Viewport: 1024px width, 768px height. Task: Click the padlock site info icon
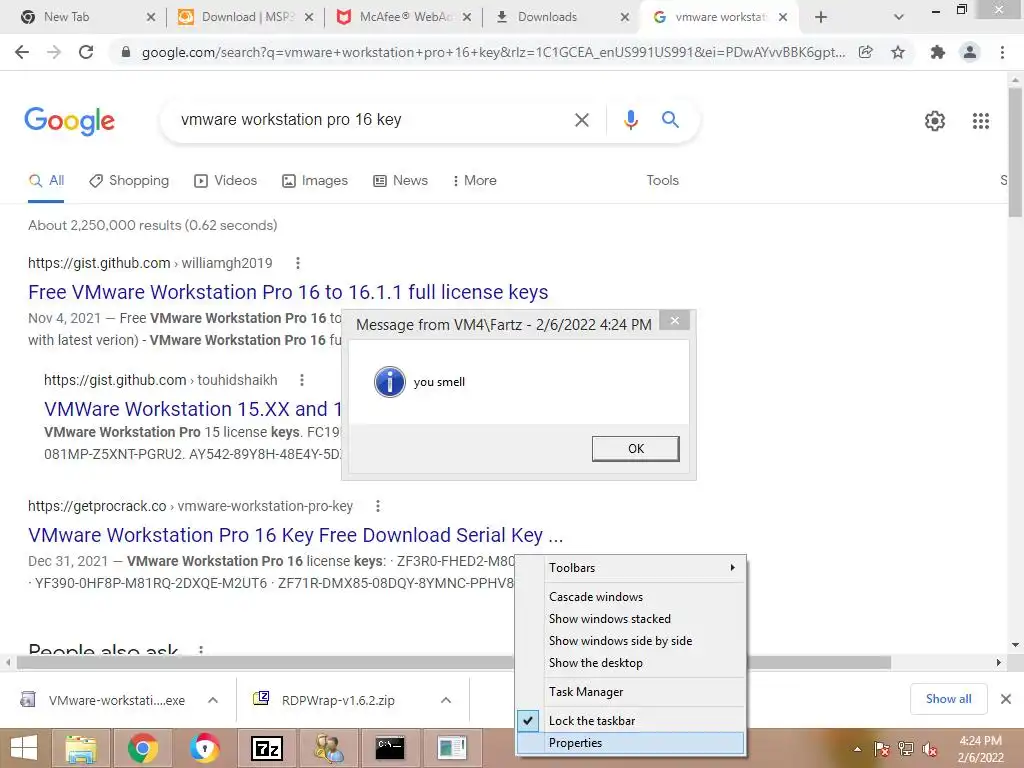(126, 52)
